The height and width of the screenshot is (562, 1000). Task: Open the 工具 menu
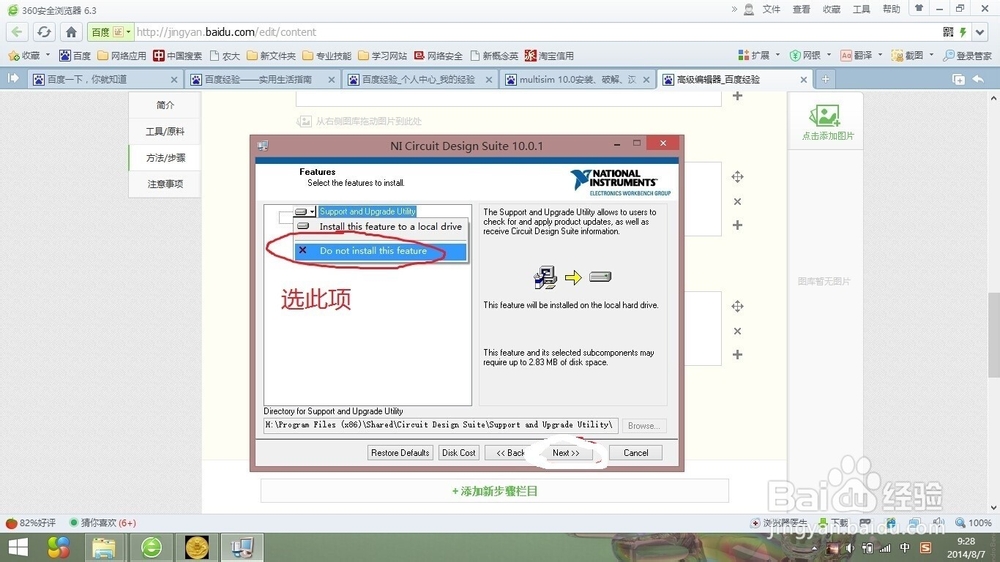click(x=861, y=9)
